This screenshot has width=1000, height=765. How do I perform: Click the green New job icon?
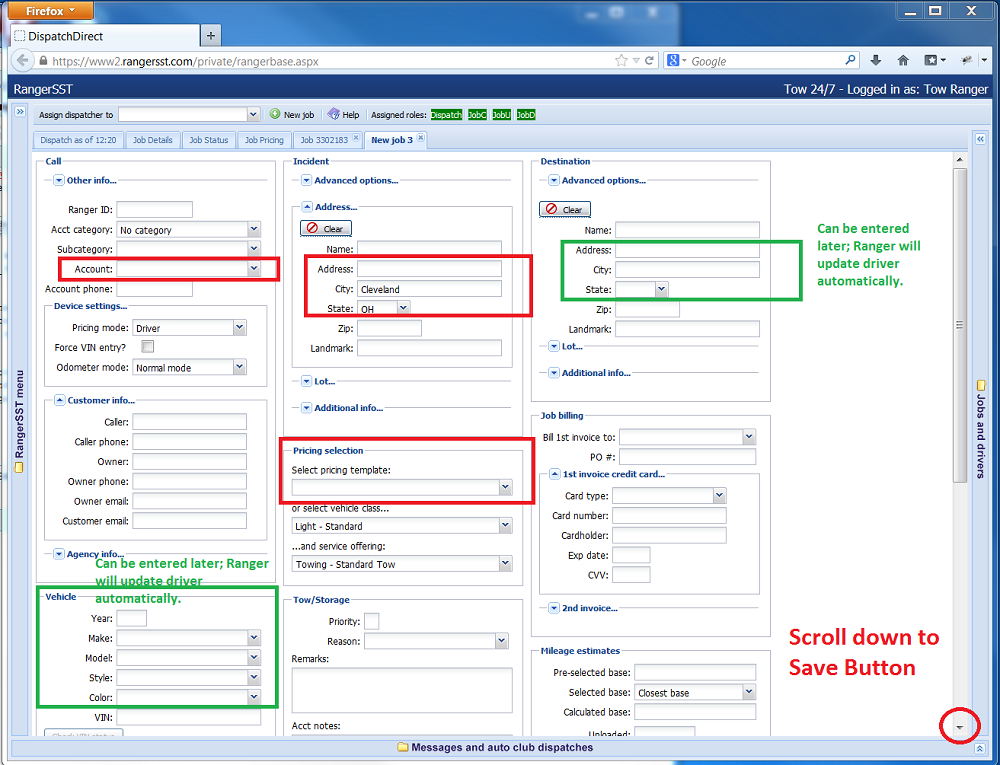point(275,115)
